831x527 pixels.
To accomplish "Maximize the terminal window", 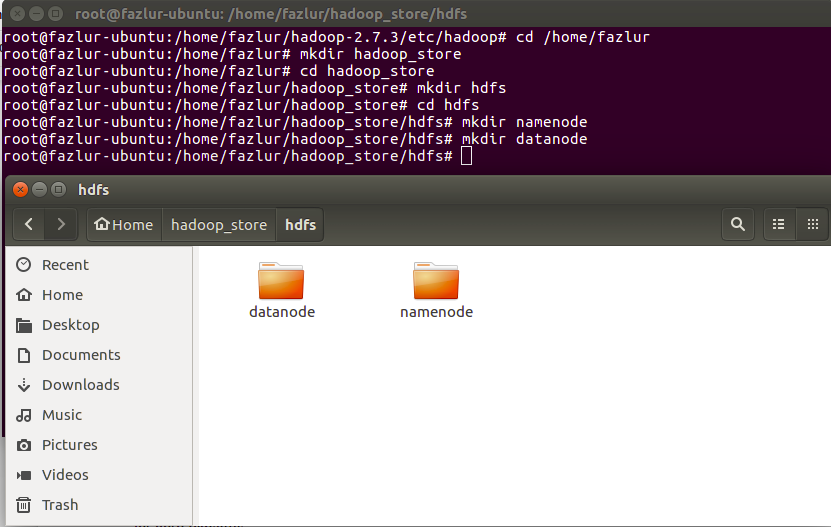I will point(55,13).
